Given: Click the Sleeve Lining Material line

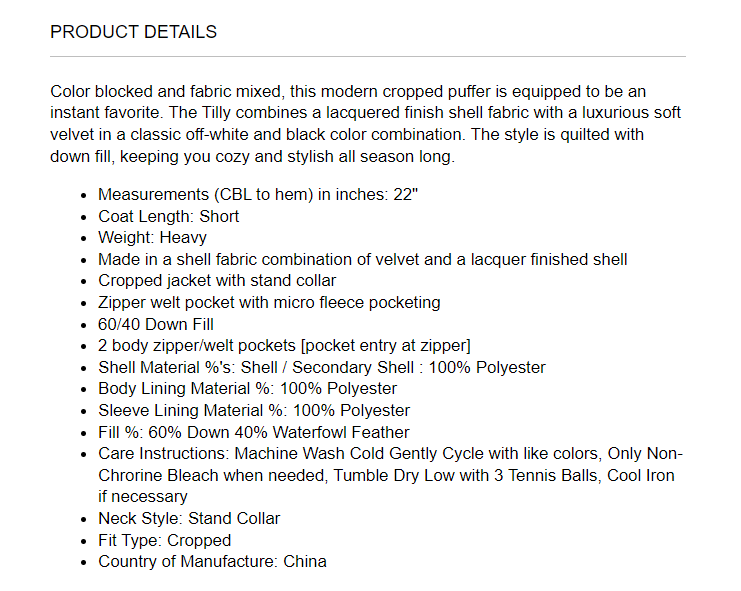Looking at the screenshot, I should pyautogui.click(x=254, y=410).
